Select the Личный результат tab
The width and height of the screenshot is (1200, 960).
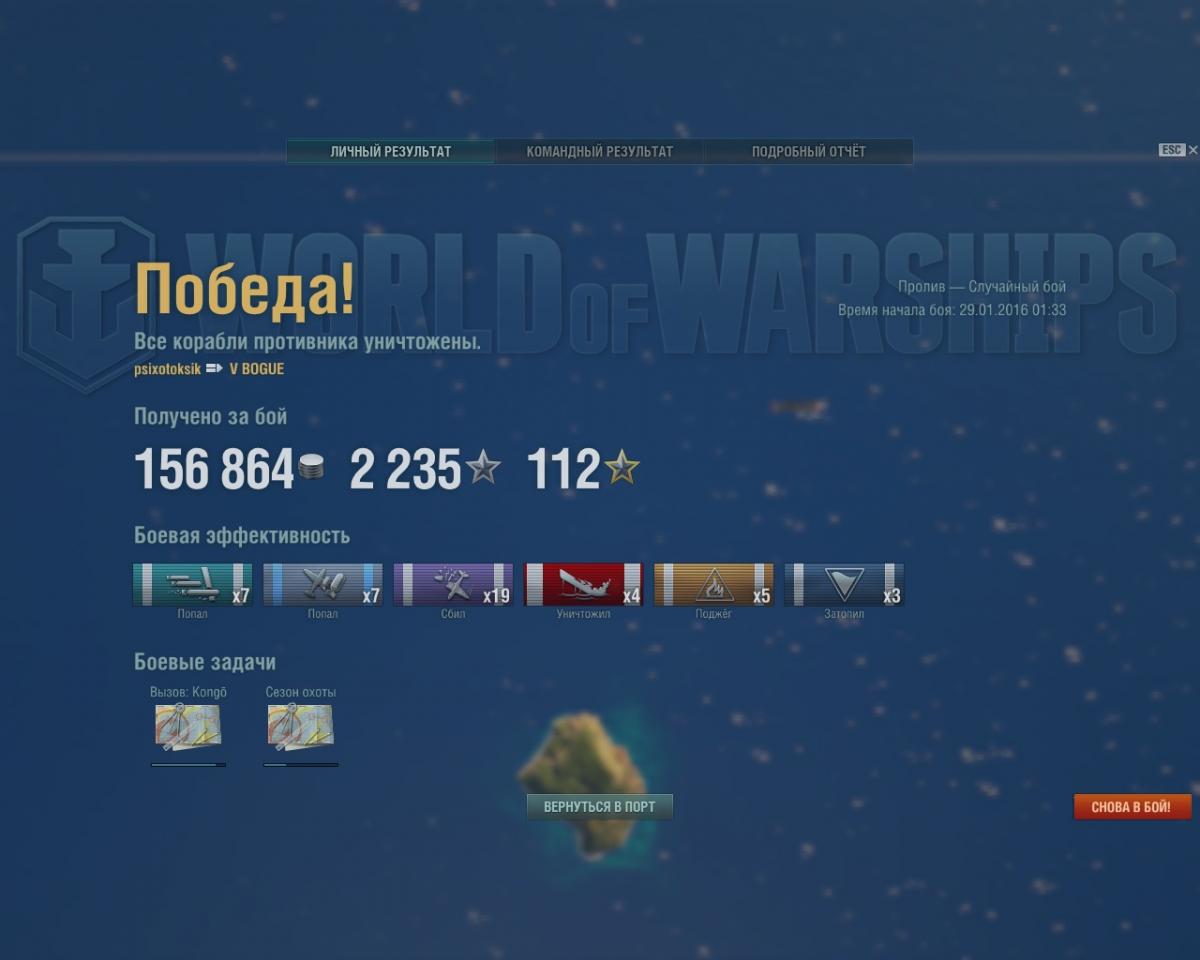tap(391, 152)
